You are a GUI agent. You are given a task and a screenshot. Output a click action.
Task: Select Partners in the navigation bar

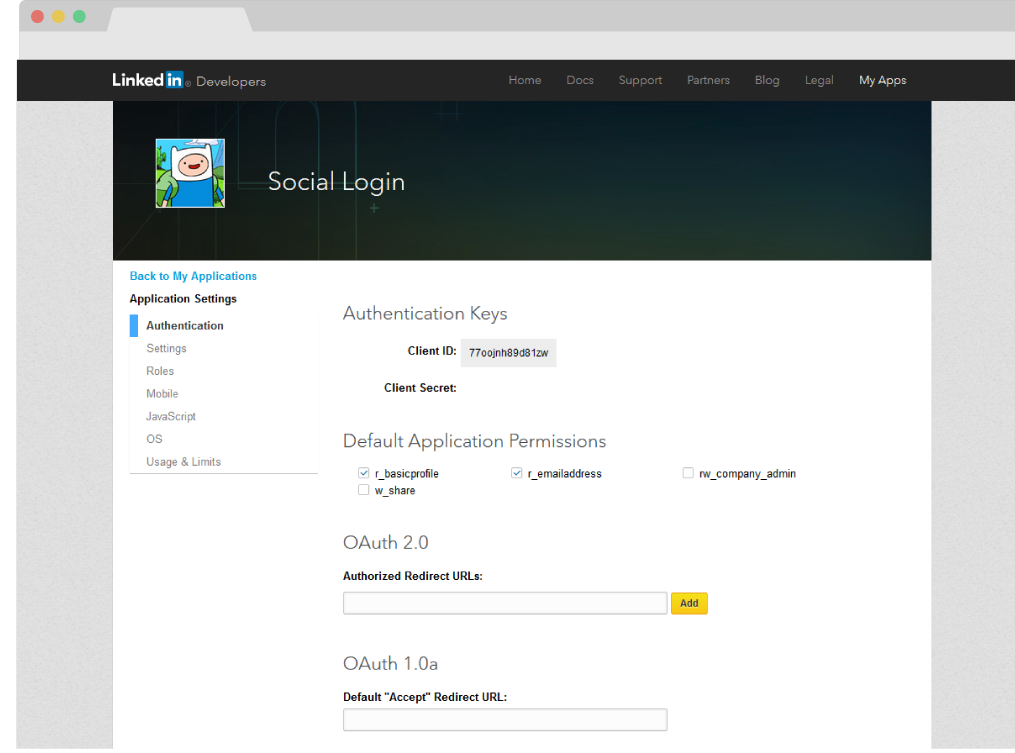point(708,80)
